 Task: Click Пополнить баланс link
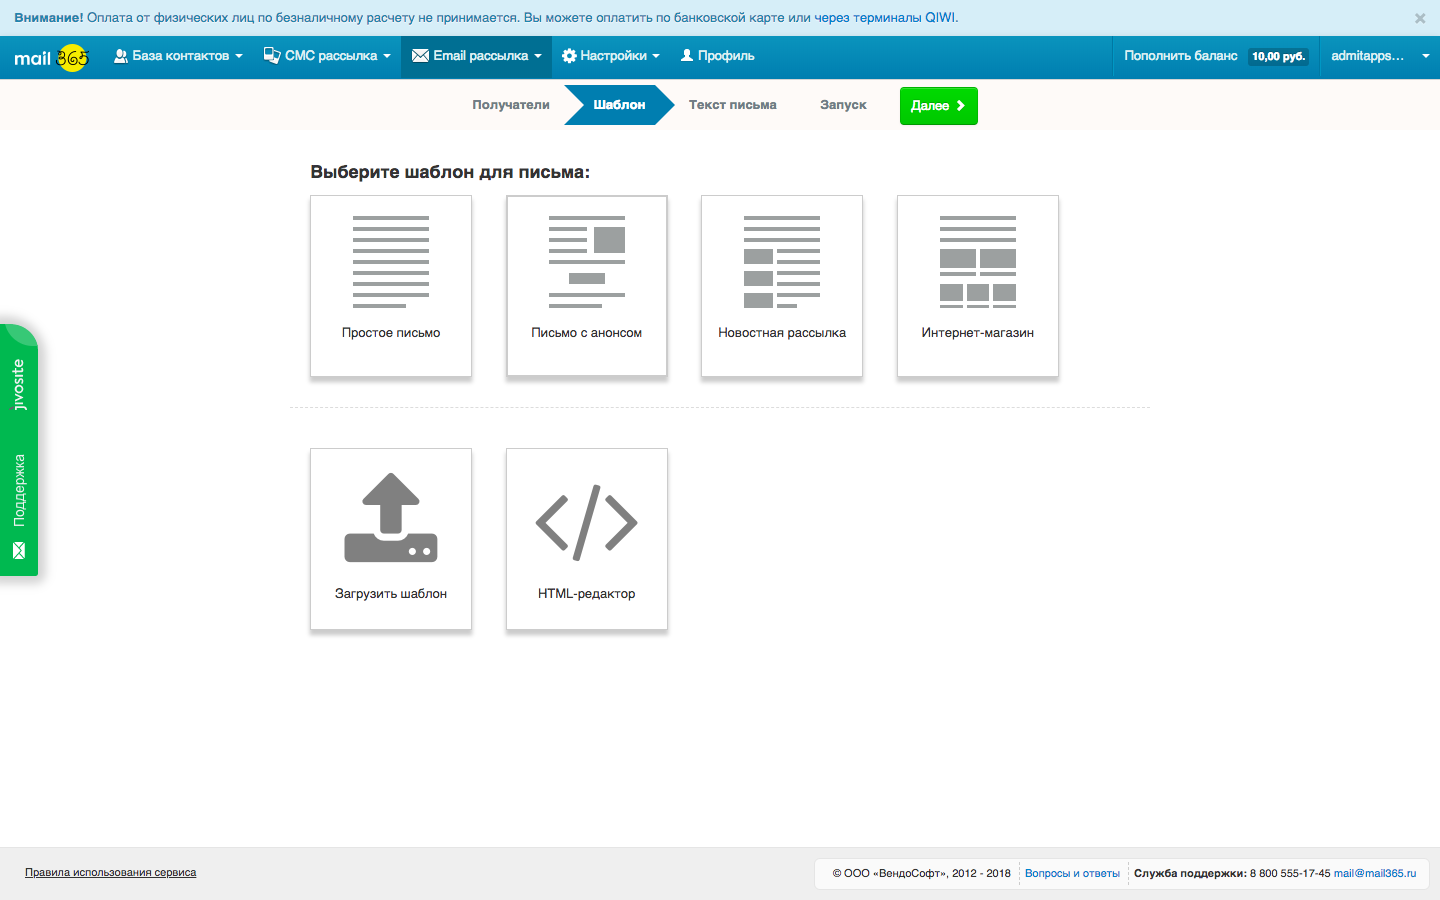1181,56
